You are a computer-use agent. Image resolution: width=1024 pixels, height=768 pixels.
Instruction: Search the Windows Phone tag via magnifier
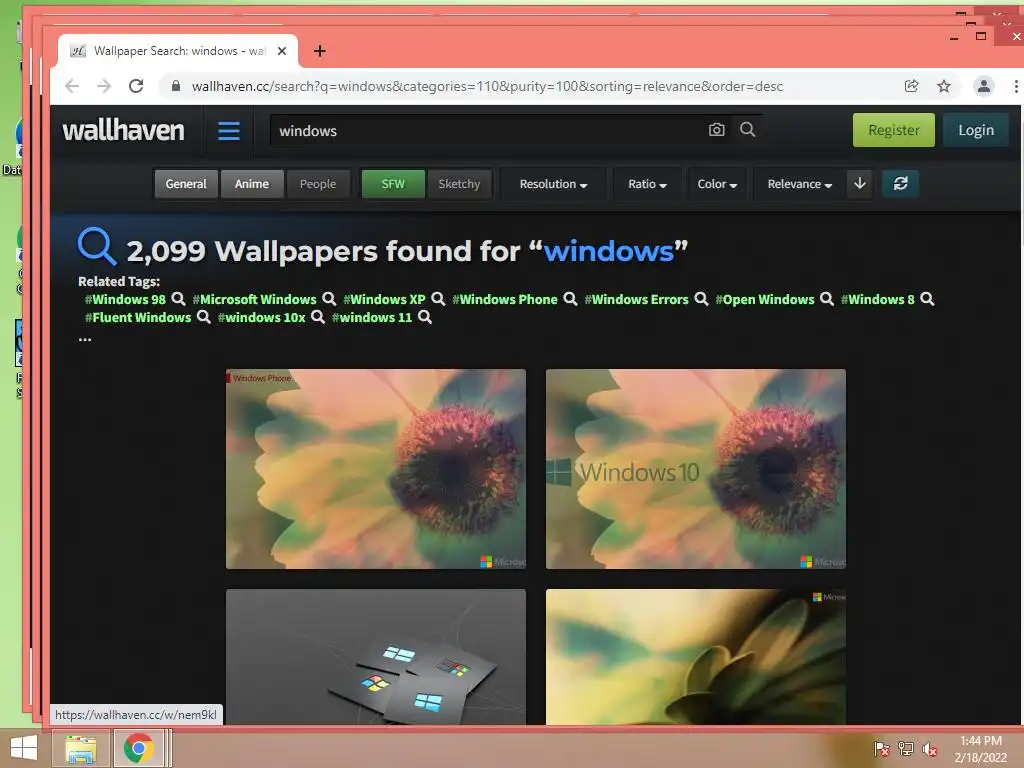click(570, 298)
